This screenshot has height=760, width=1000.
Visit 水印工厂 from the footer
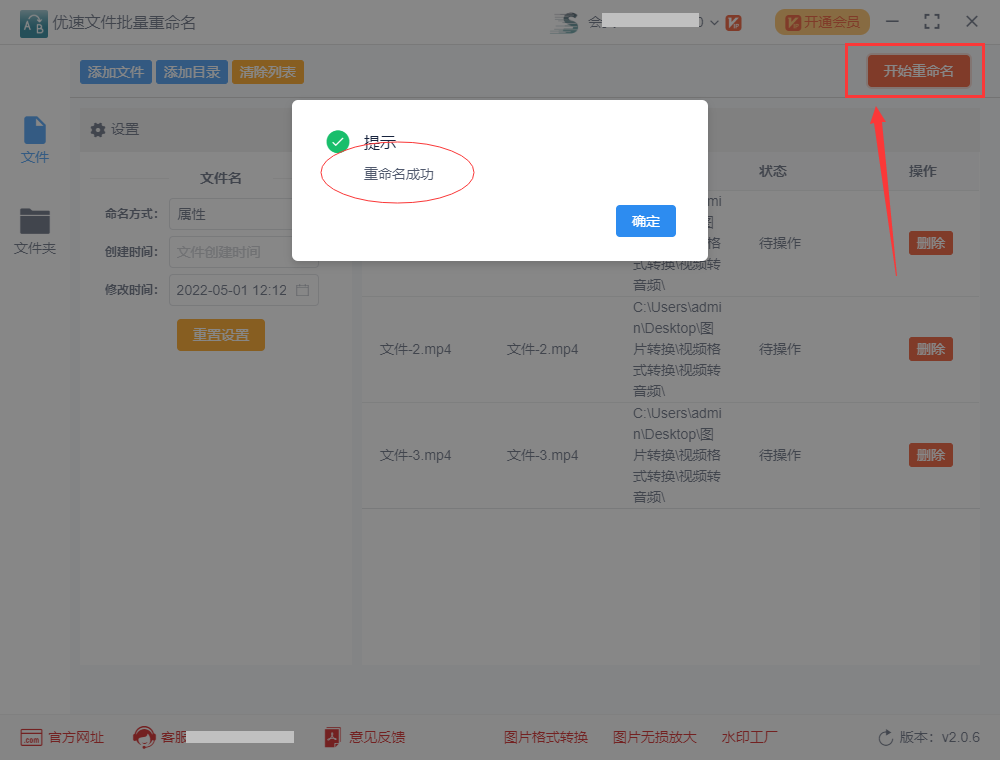[x=749, y=737]
